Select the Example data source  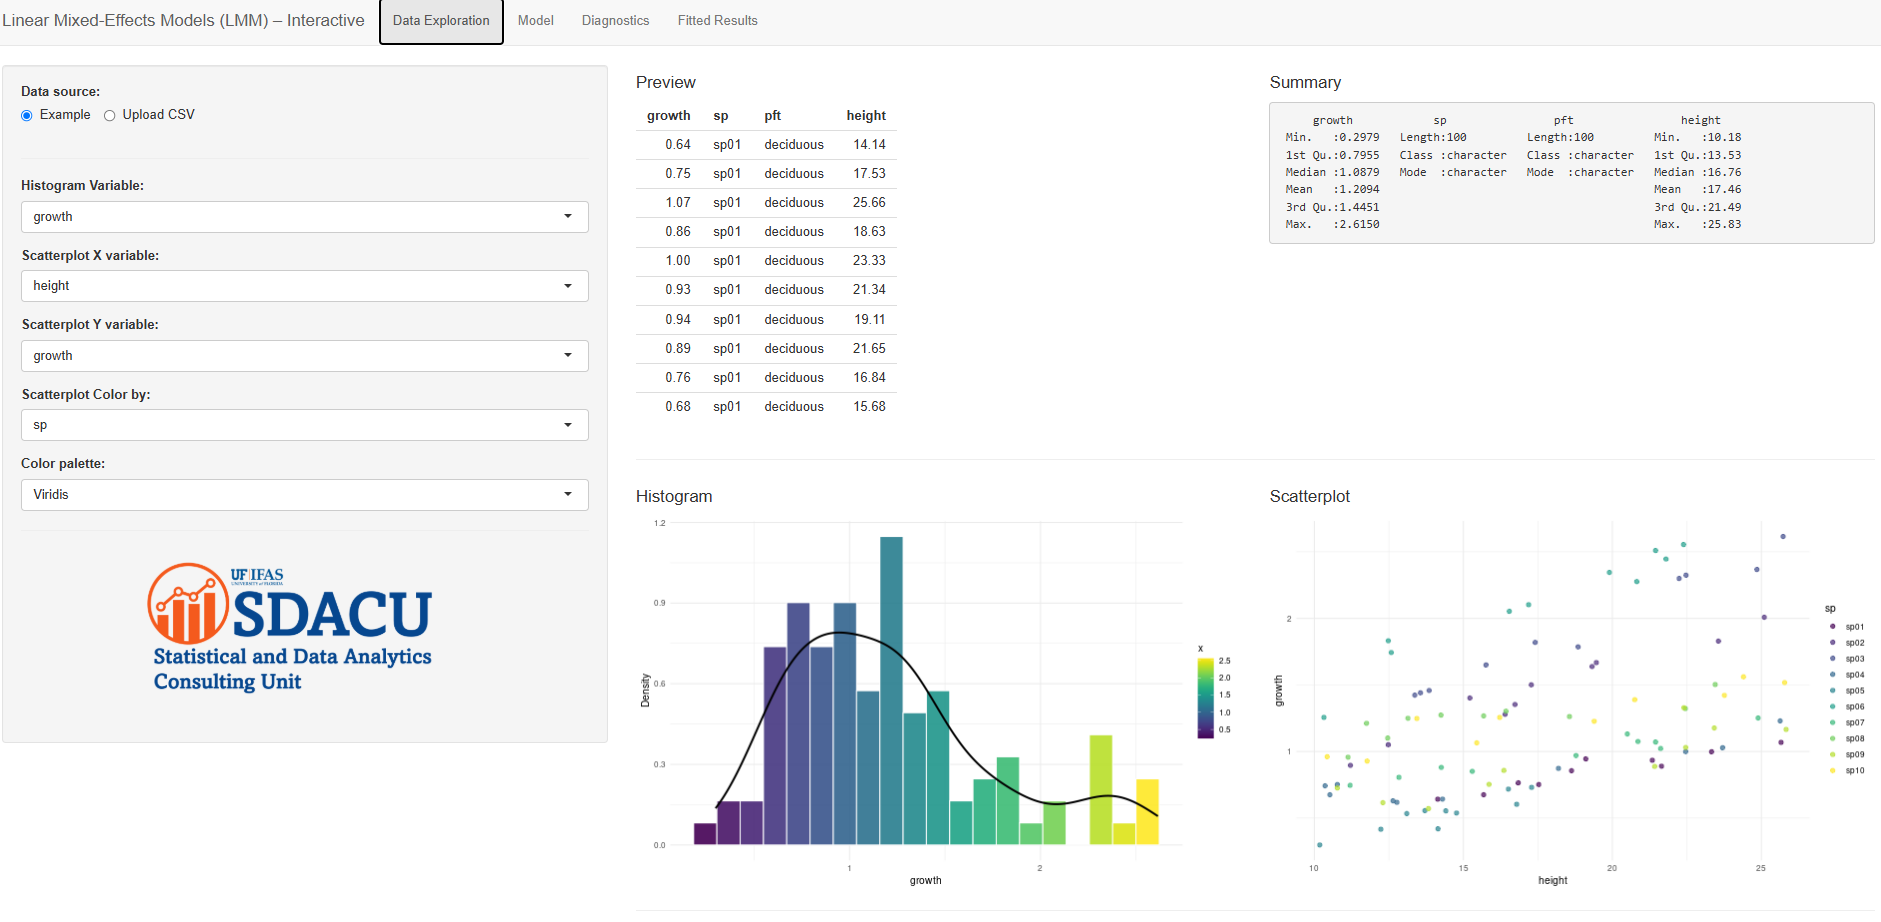pyautogui.click(x=26, y=115)
